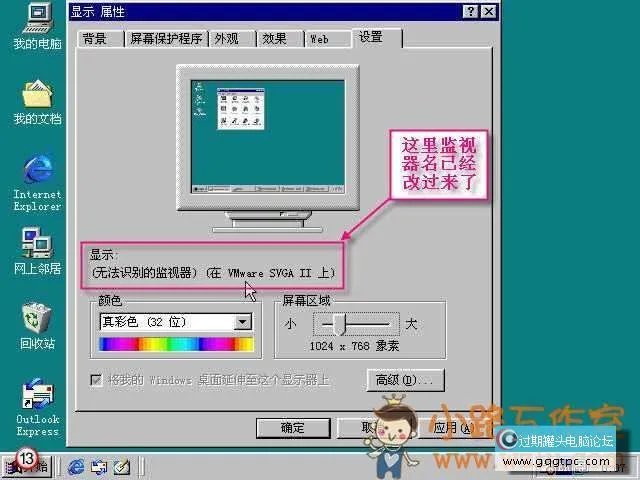Select the 回收站 recycle bin icon
Viewport: 640px width, 480px height.
point(37,326)
